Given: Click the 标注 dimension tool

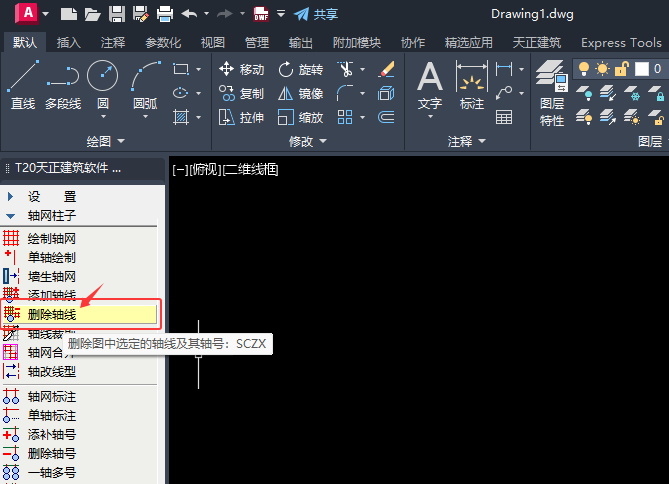Looking at the screenshot, I should (x=472, y=85).
